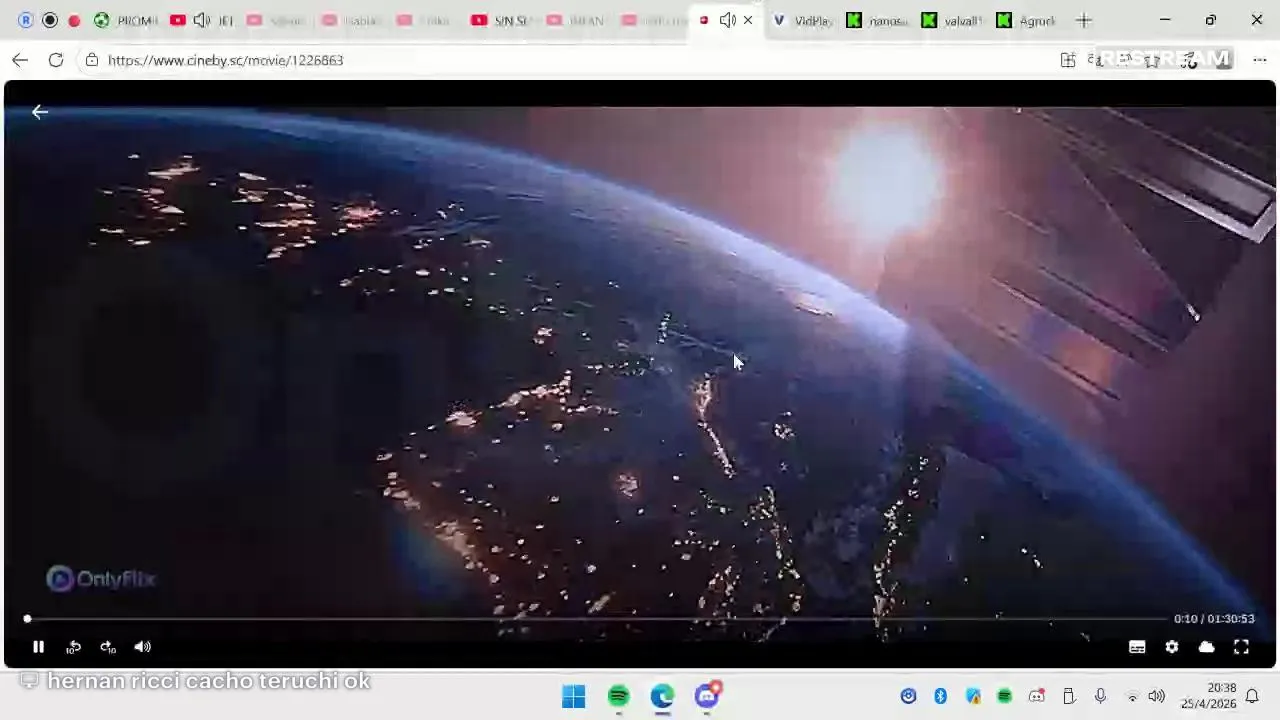Close the current playing tab
Viewport: 1280px width, 720px height.
748,20
